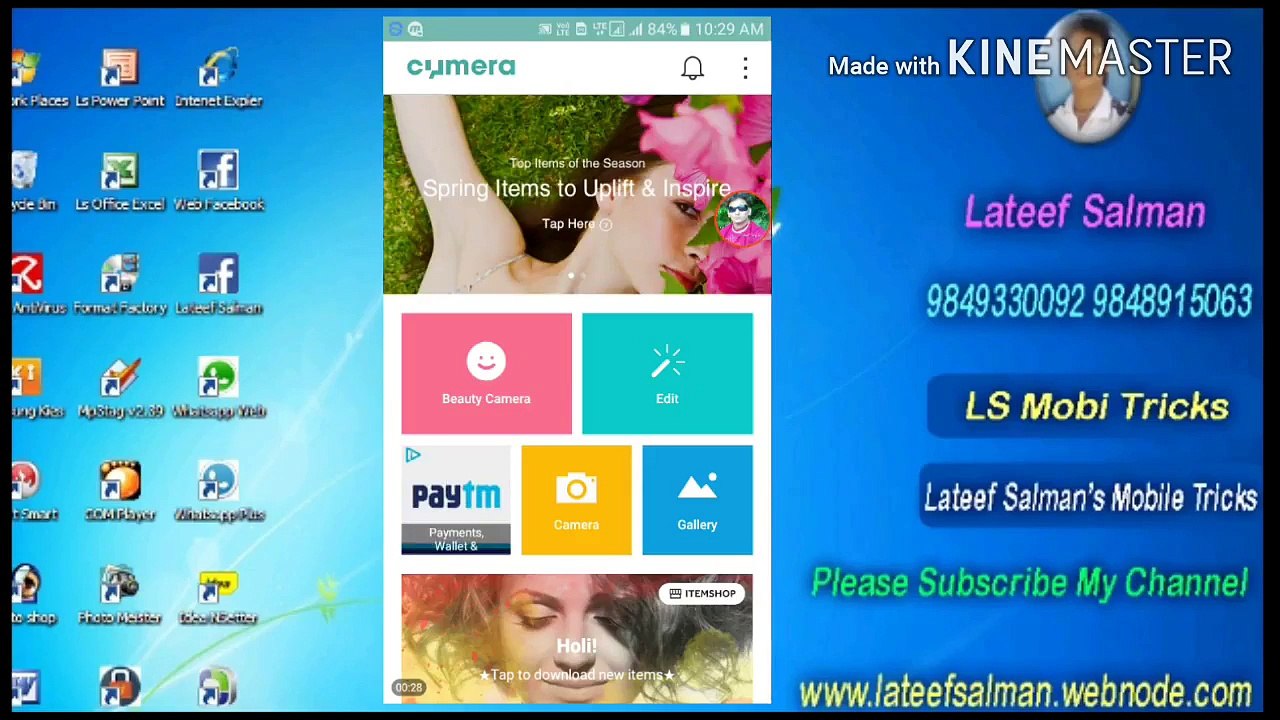Click the AdChoices triangle on Paytm ad

tap(412, 456)
